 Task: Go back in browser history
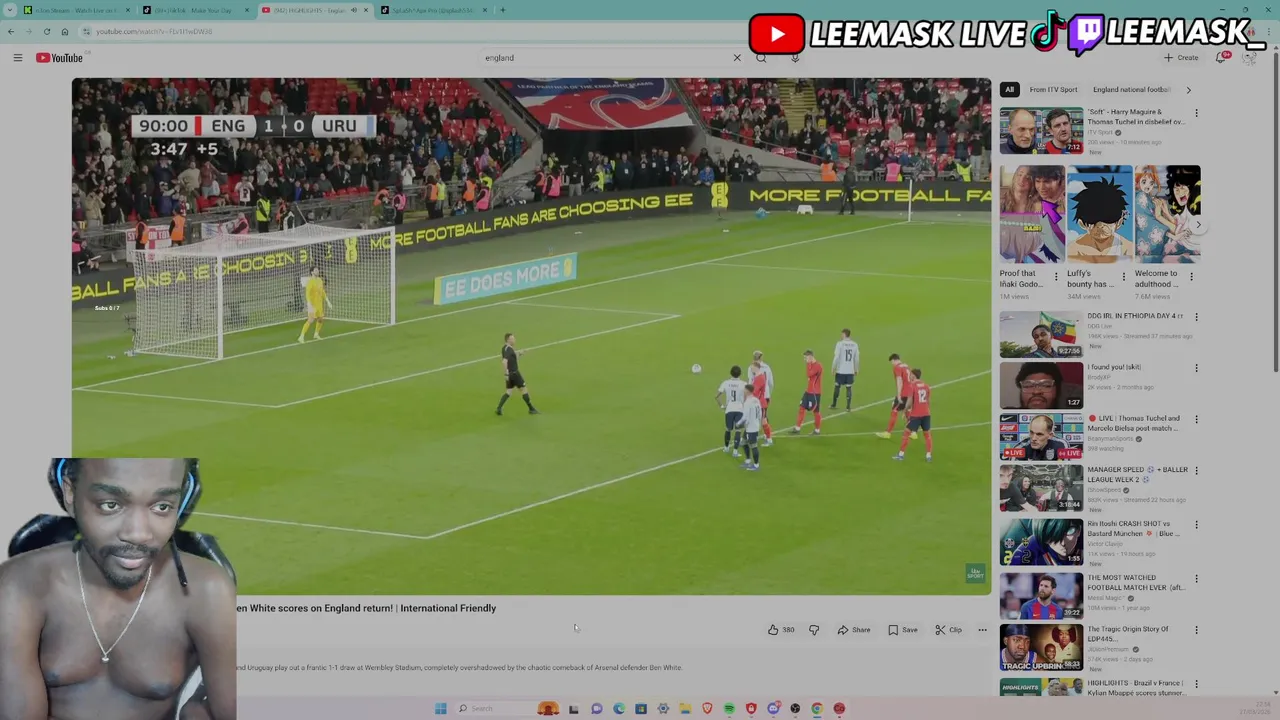(11, 31)
